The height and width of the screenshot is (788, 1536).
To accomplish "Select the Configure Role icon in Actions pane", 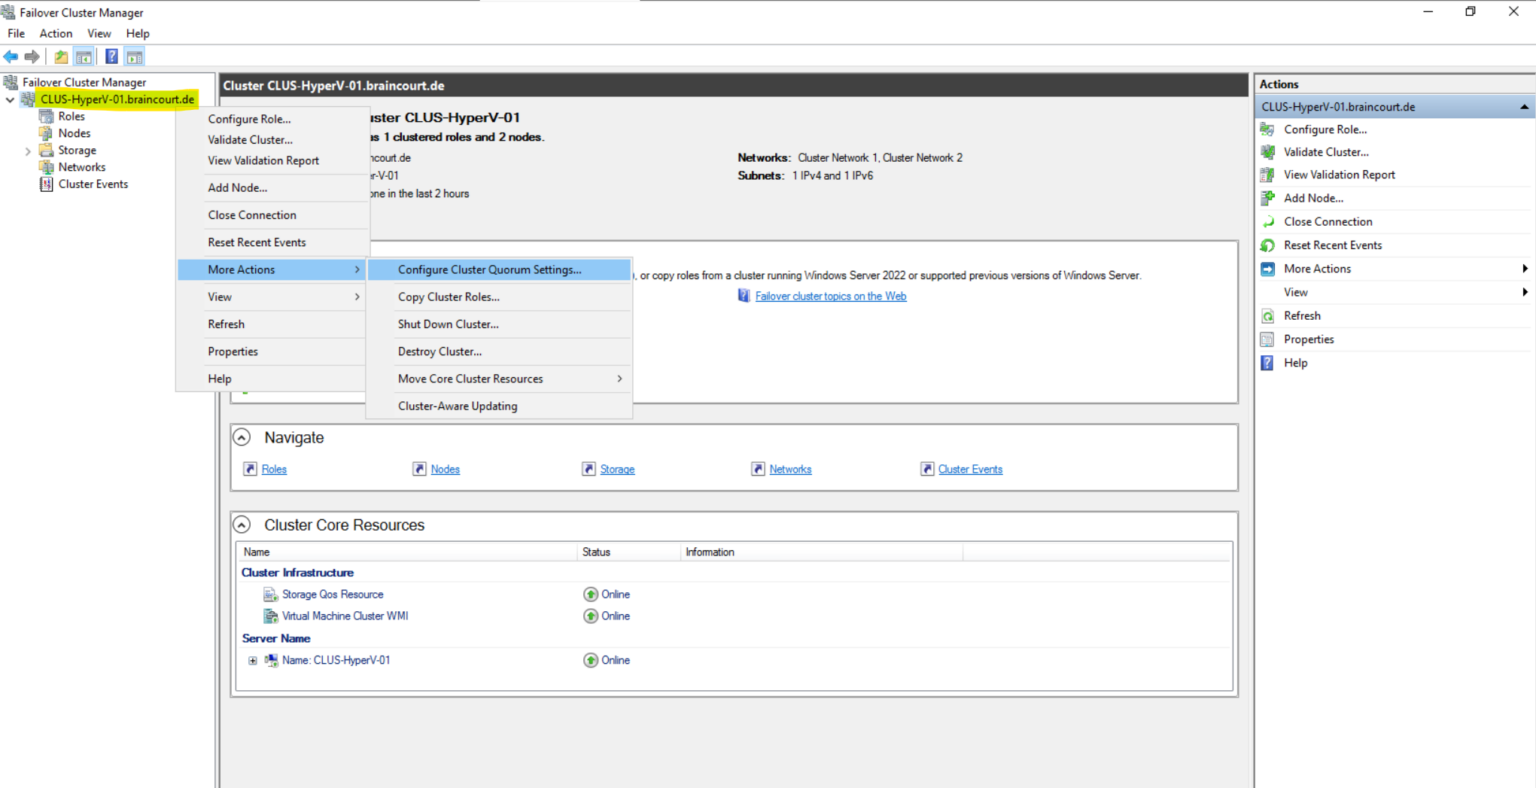I will tap(1269, 129).
